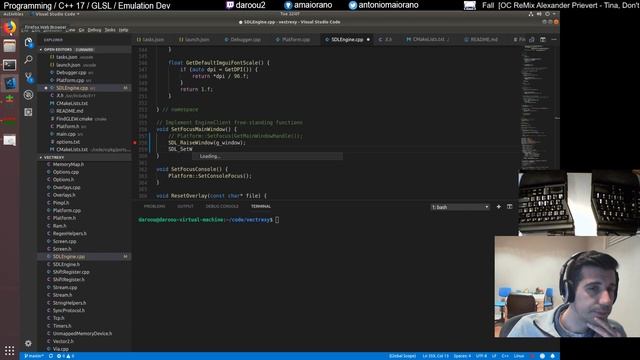Open notifications bell in the status bar
Viewport: 640px width, 360px height.
pos(553,356)
